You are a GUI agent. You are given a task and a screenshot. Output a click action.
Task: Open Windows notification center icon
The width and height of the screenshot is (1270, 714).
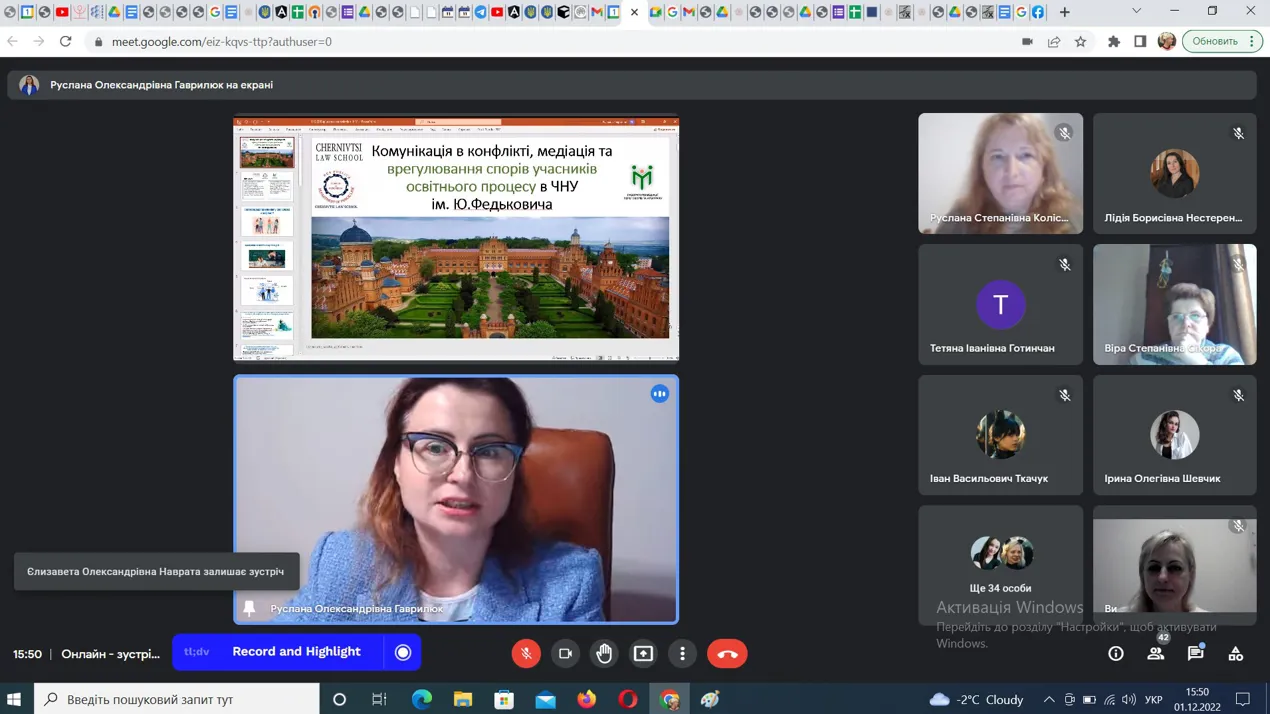1243,699
